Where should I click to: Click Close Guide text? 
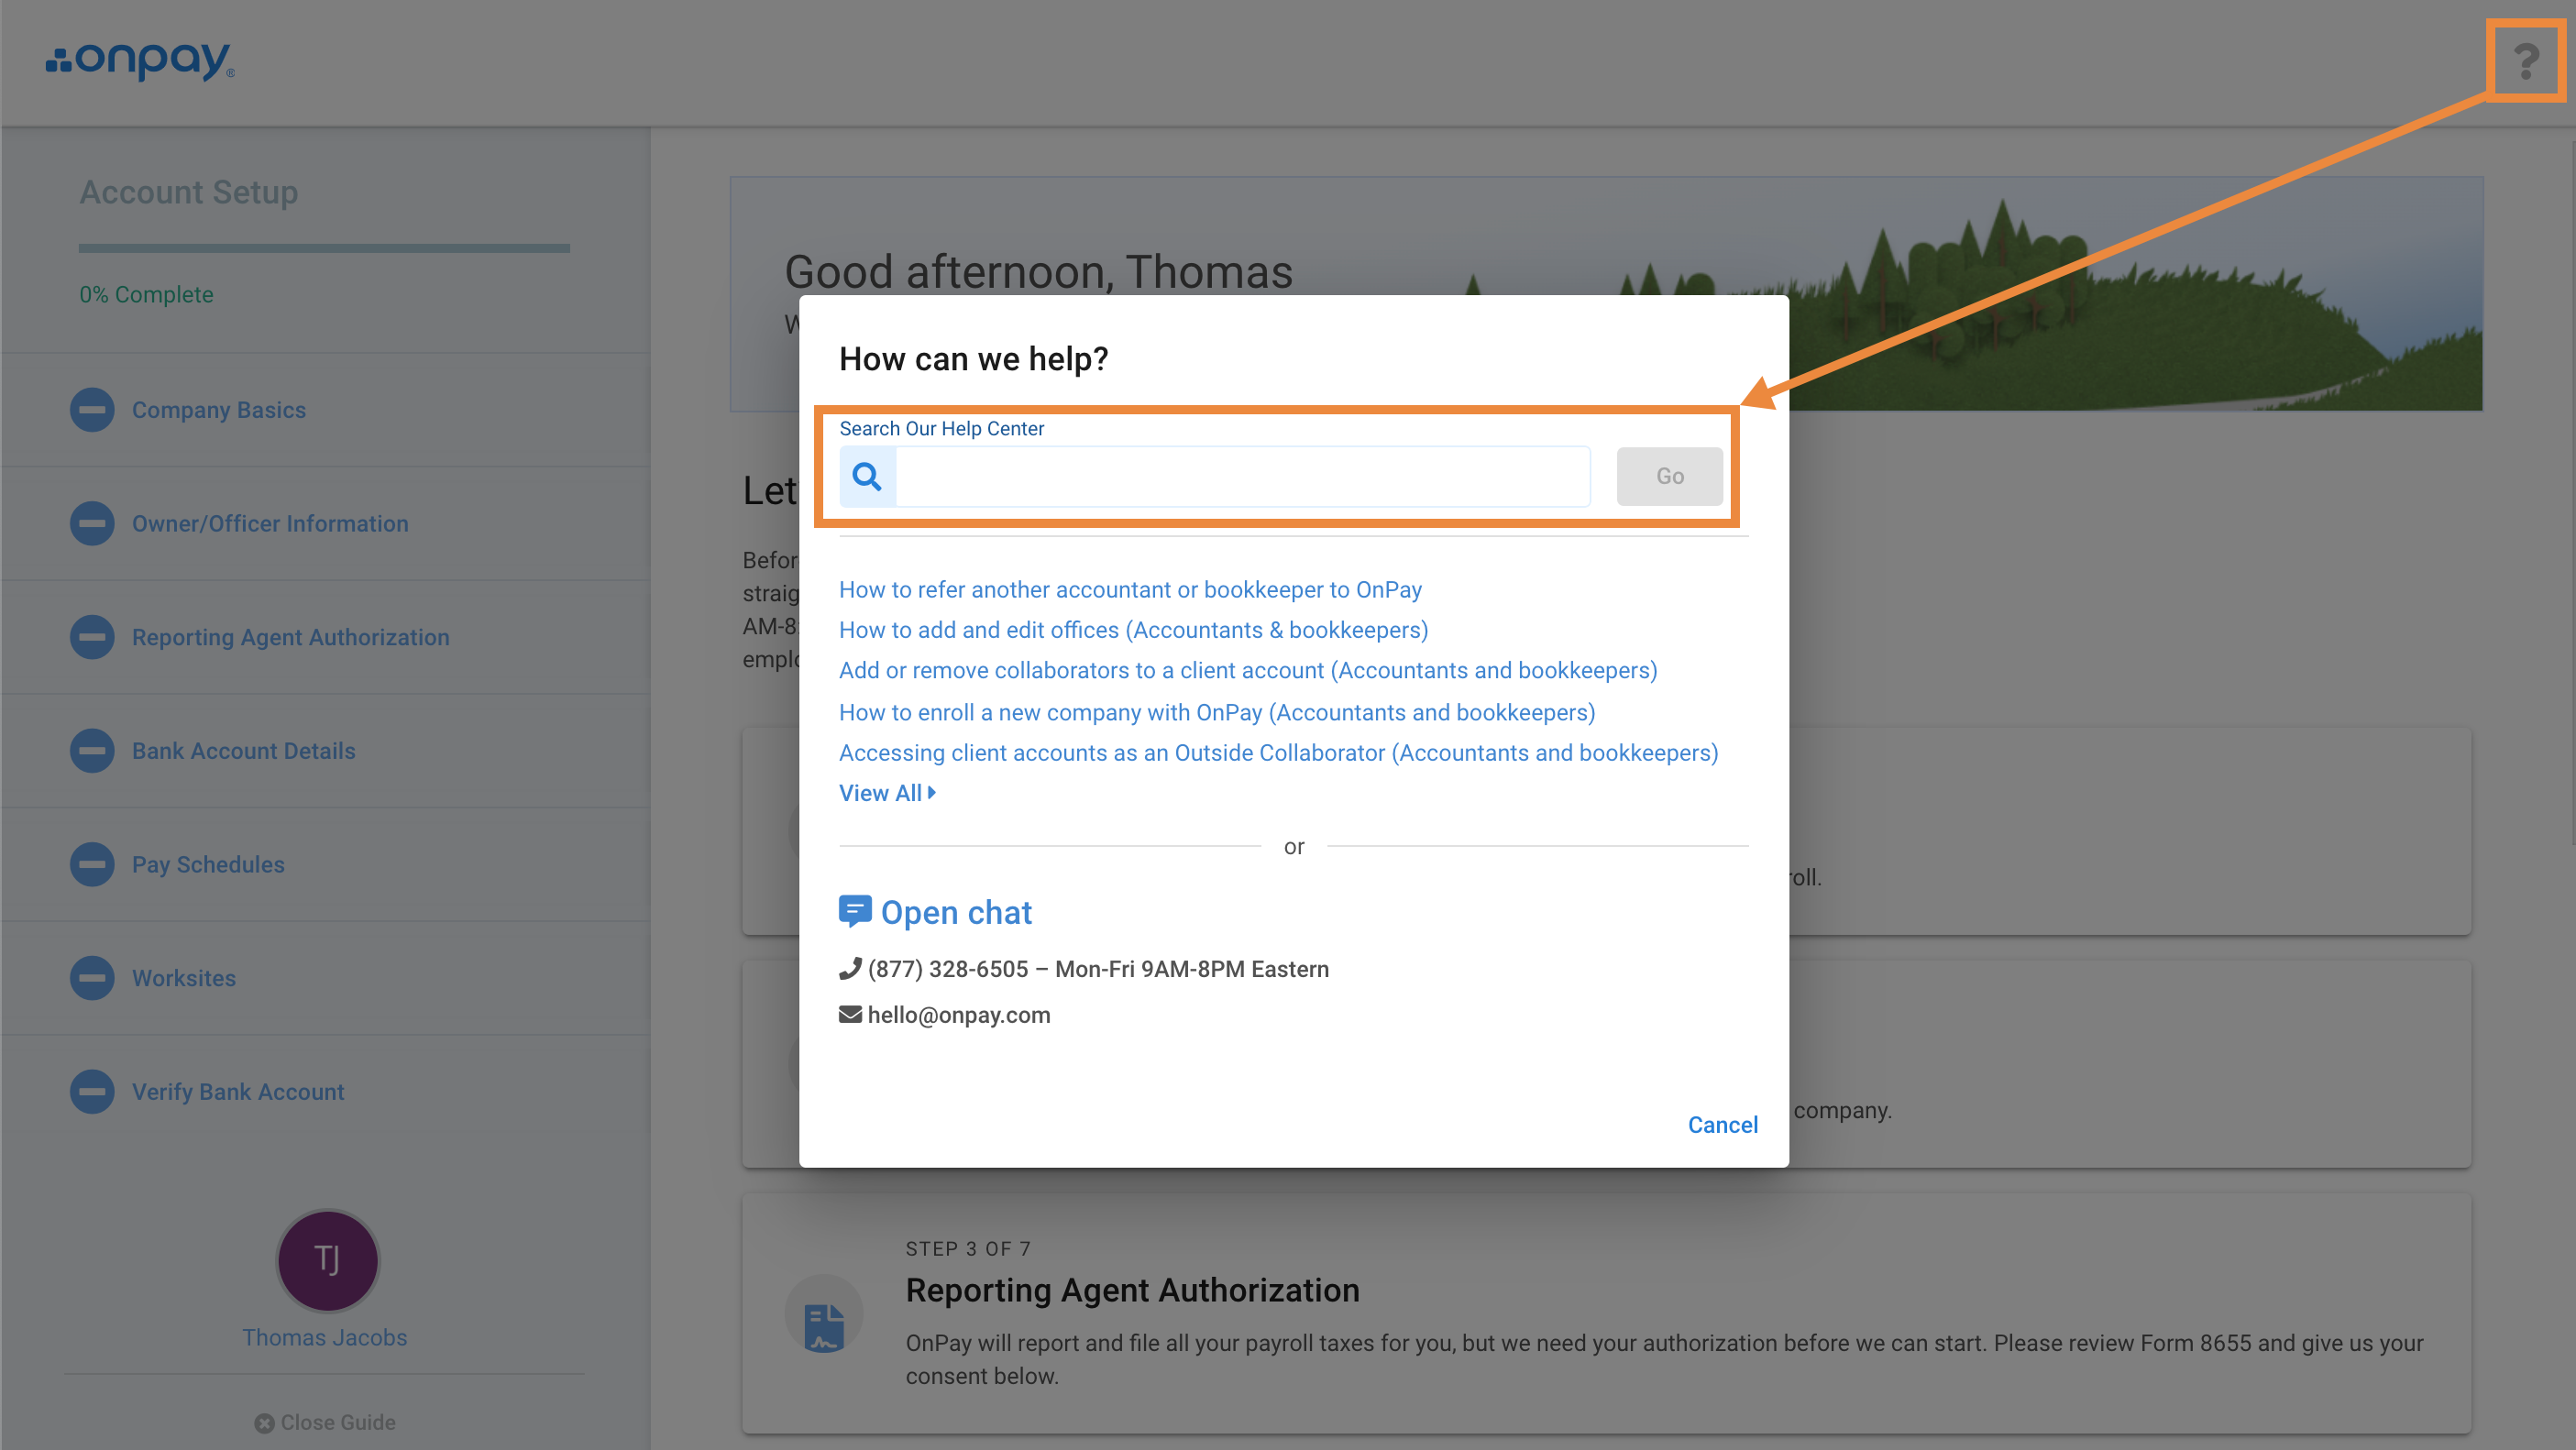[338, 1423]
